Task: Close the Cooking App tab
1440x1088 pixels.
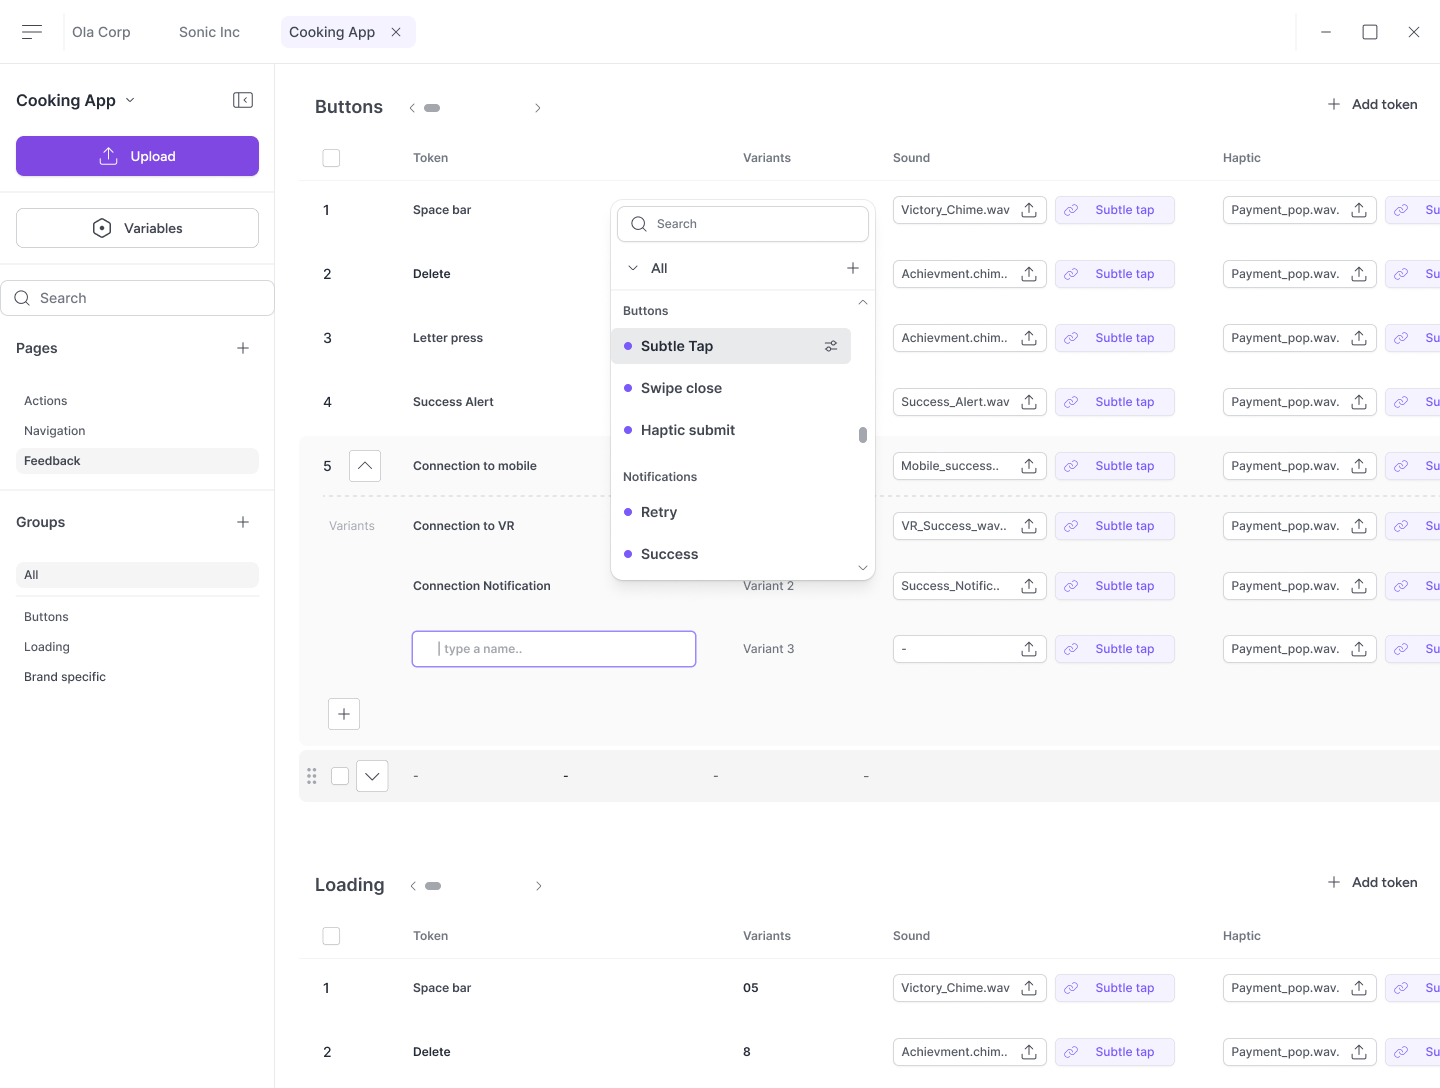Action: pos(396,32)
